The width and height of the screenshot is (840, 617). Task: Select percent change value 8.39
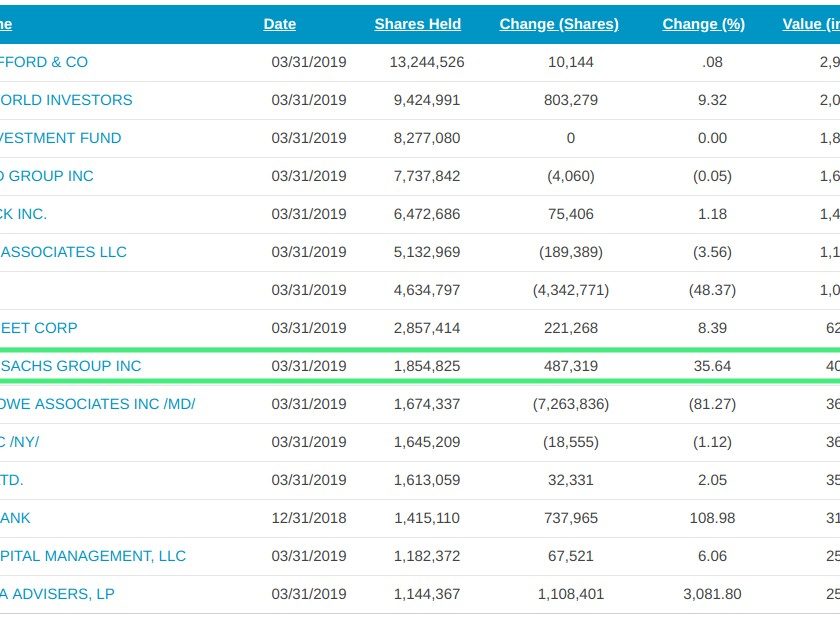[x=712, y=328]
